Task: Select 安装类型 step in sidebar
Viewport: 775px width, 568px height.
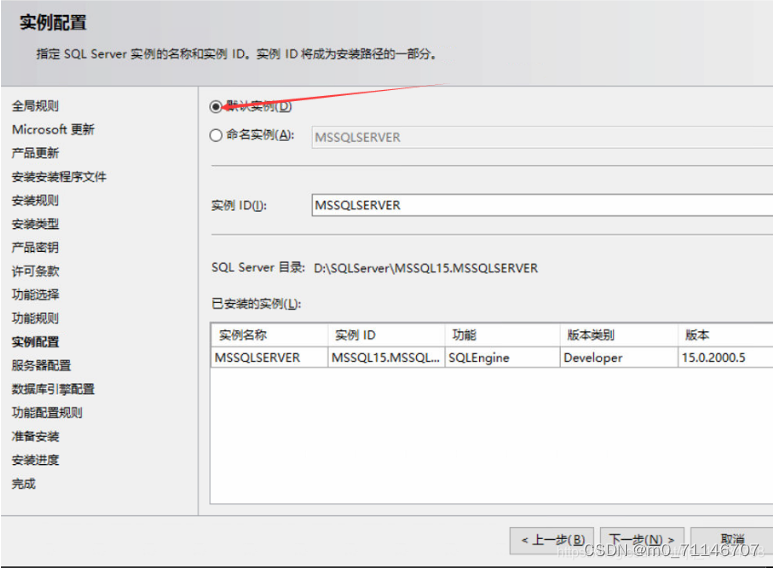Action: pyautogui.click(x=36, y=224)
